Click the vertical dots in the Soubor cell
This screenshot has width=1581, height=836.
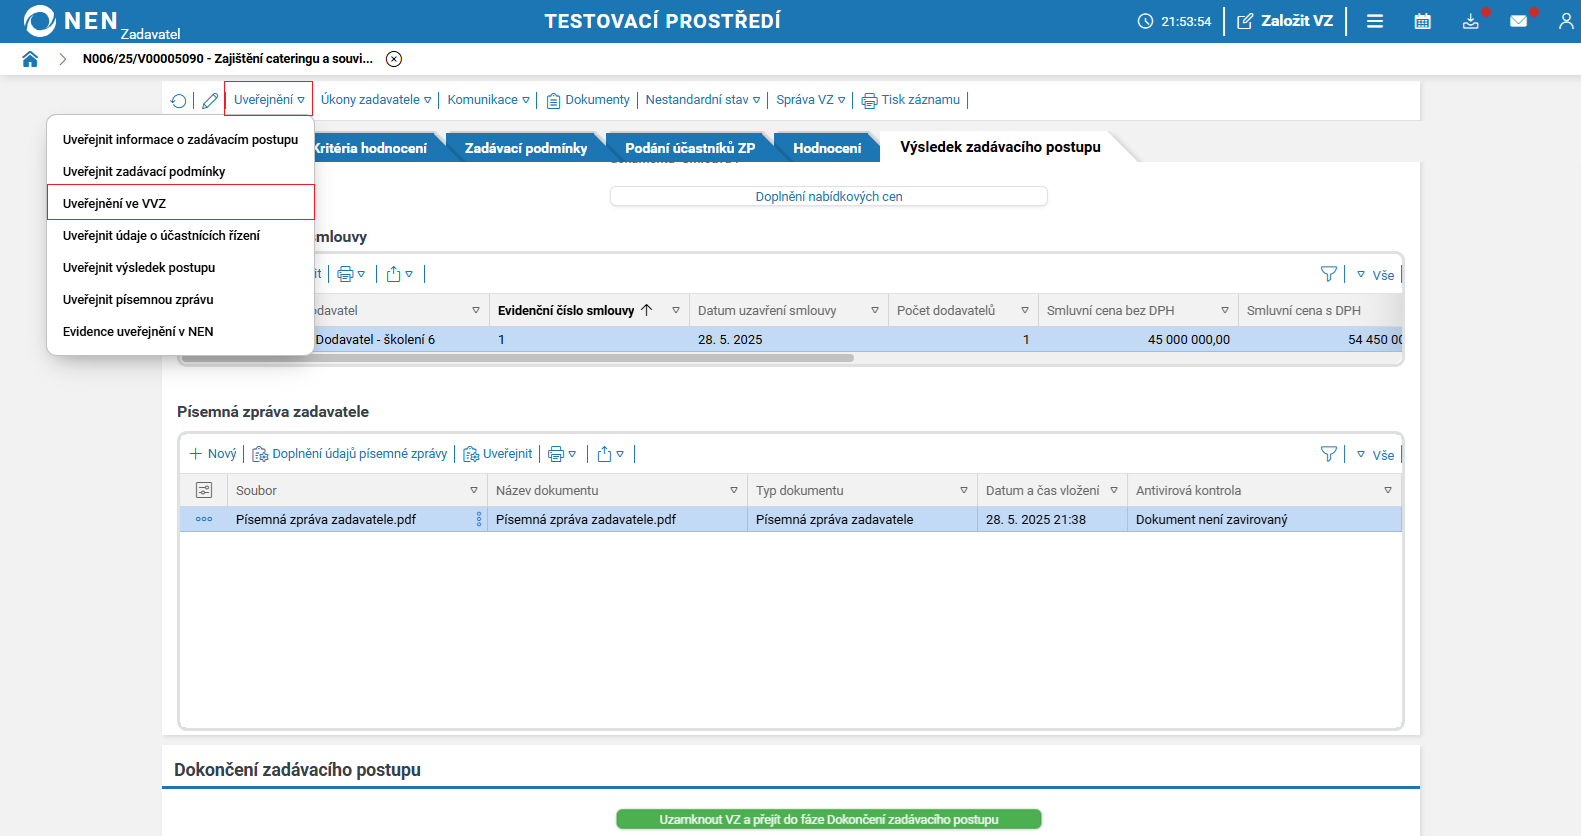pos(479,519)
